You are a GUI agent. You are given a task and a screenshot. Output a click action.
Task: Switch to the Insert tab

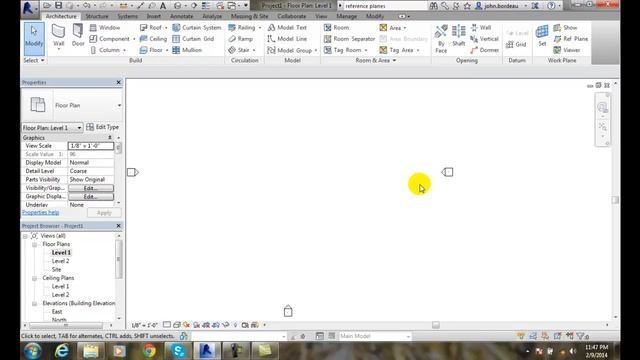click(x=153, y=16)
